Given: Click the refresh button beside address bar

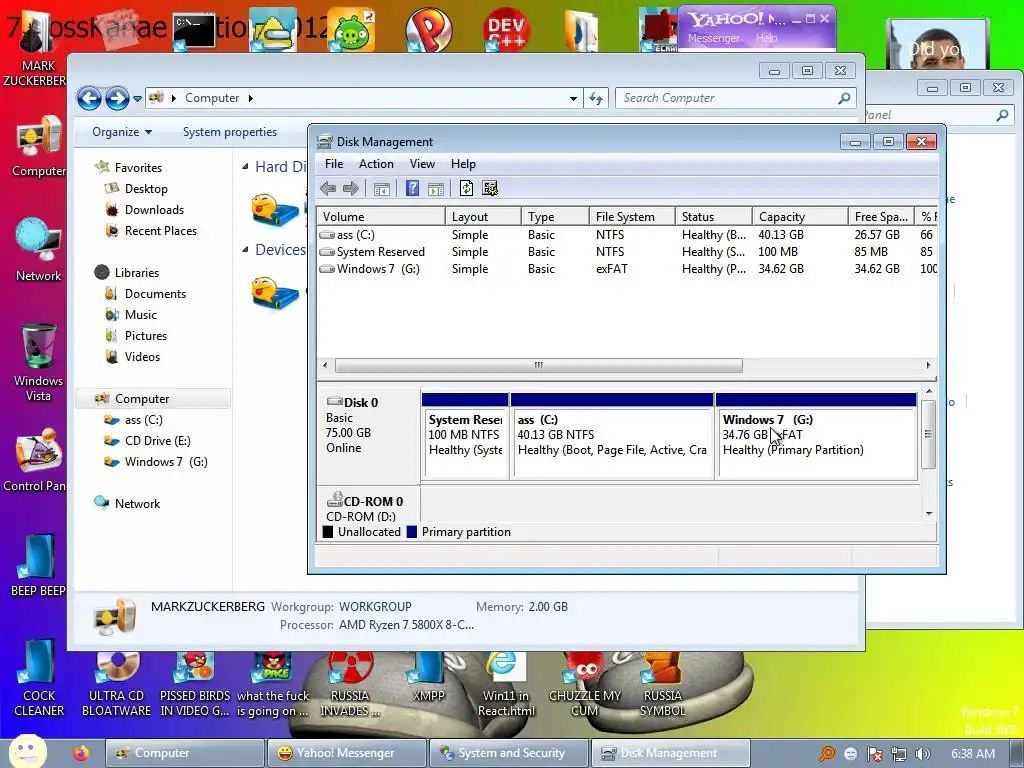Looking at the screenshot, I should tap(596, 99).
